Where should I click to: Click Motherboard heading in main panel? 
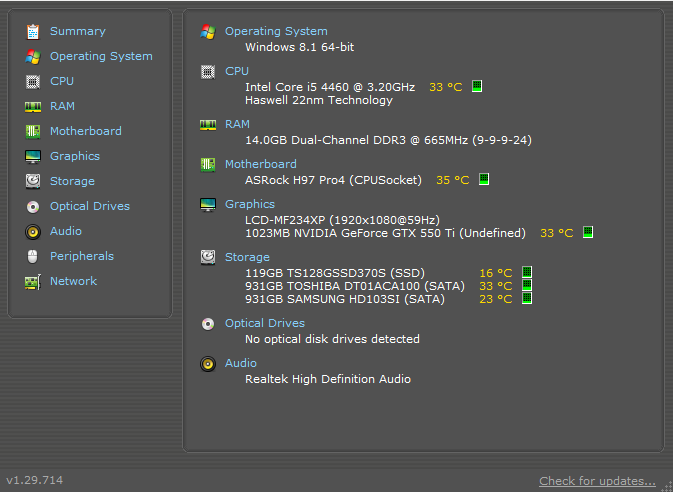point(261,164)
